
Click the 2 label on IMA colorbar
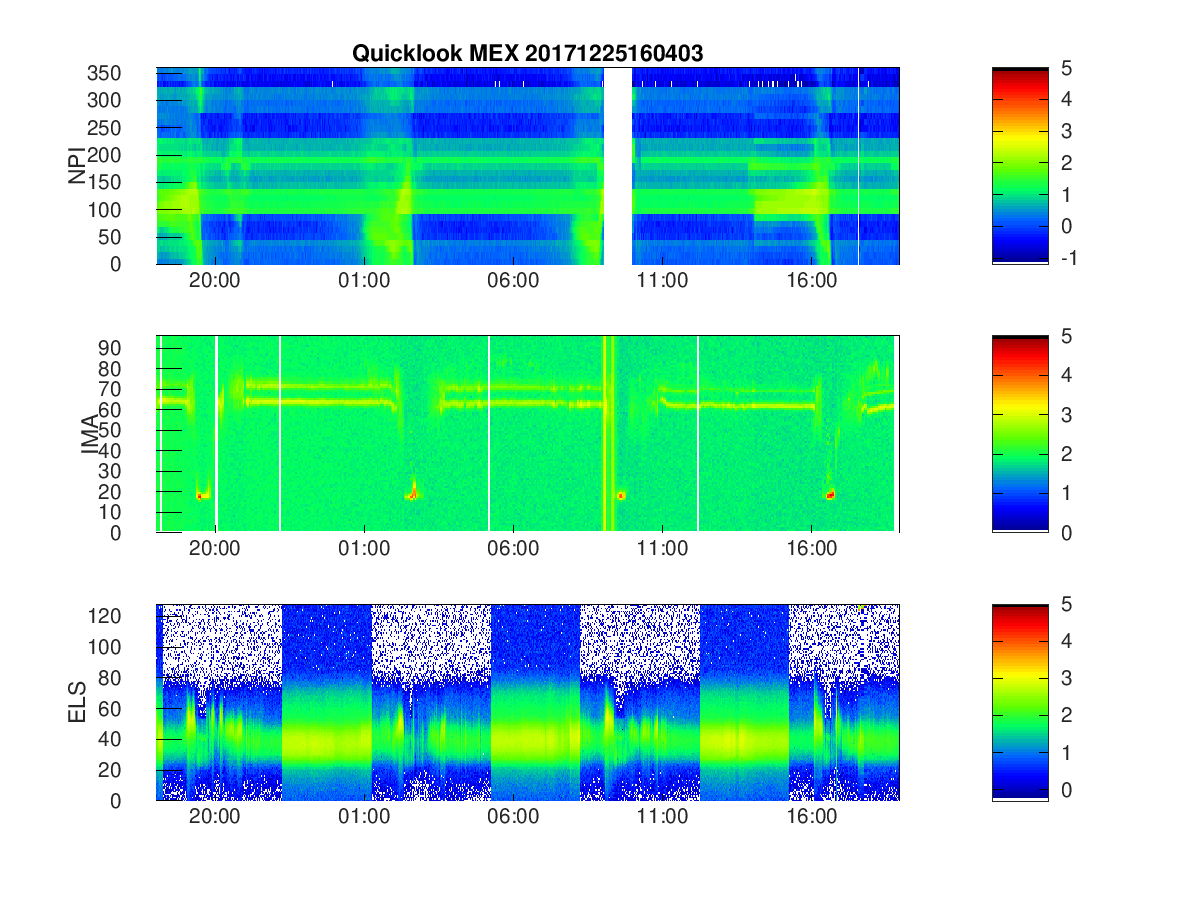point(1066,453)
